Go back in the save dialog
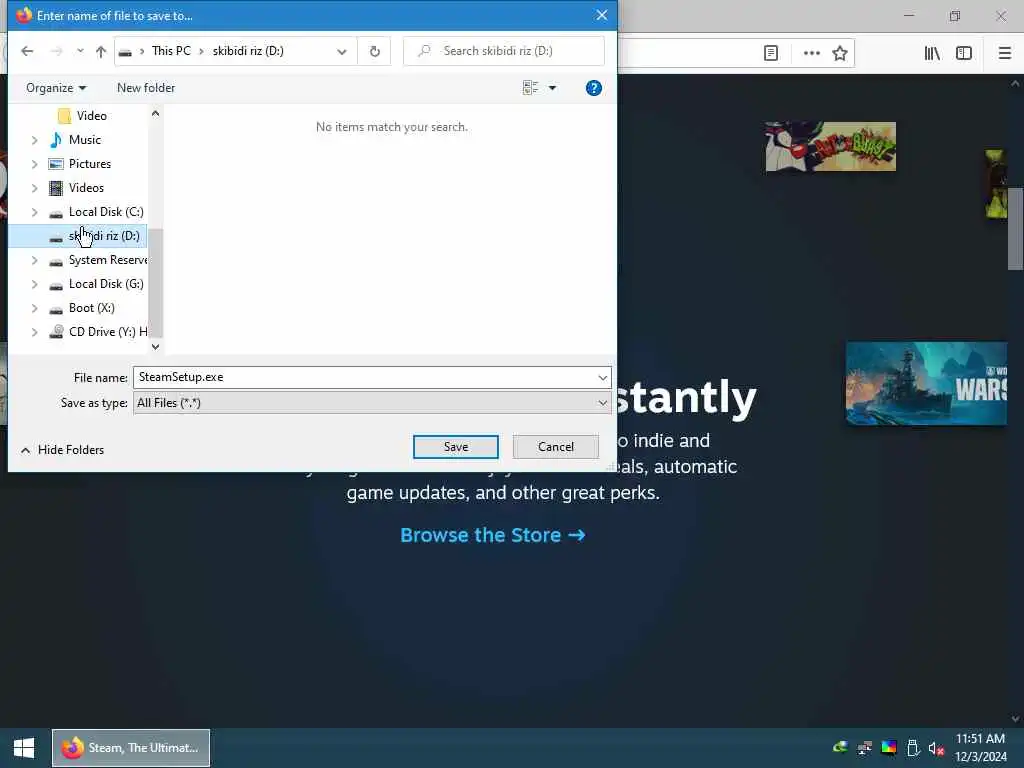Viewport: 1024px width, 768px height. pyautogui.click(x=27, y=51)
